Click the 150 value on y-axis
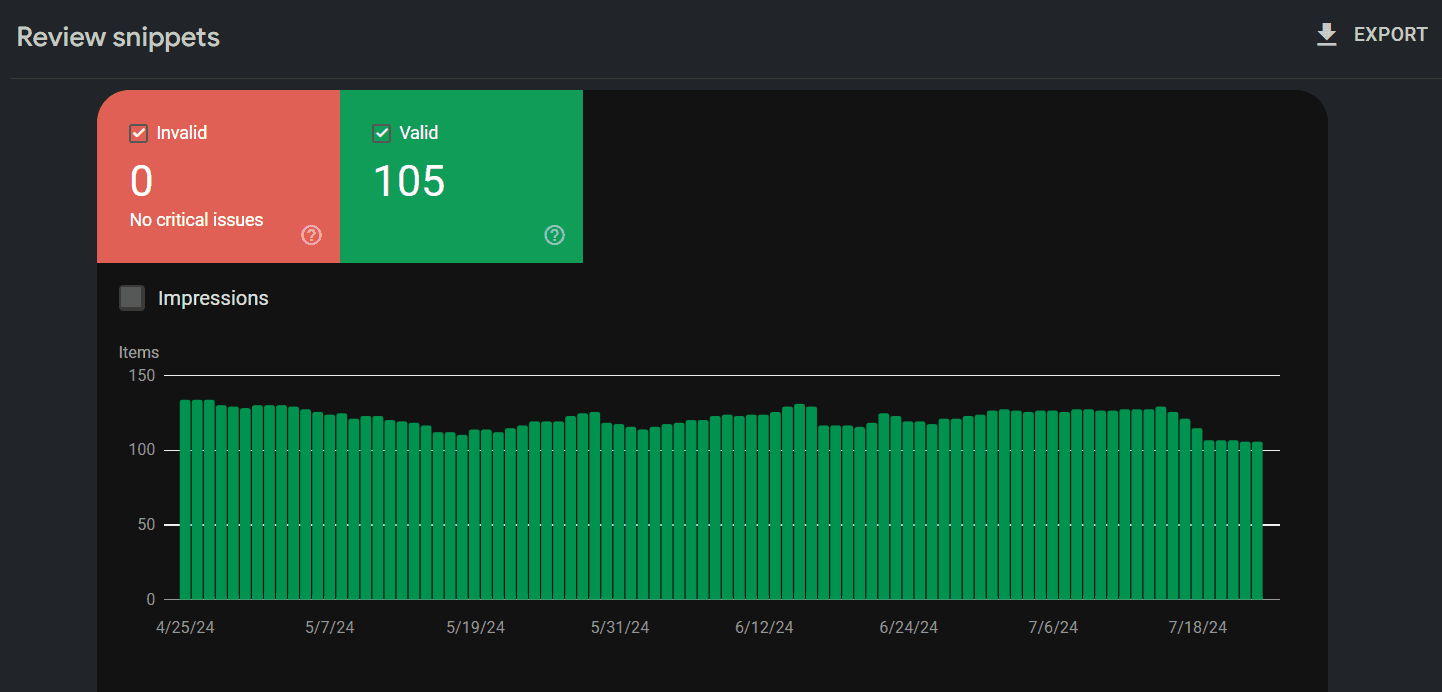This screenshot has width=1442, height=692. point(142,375)
